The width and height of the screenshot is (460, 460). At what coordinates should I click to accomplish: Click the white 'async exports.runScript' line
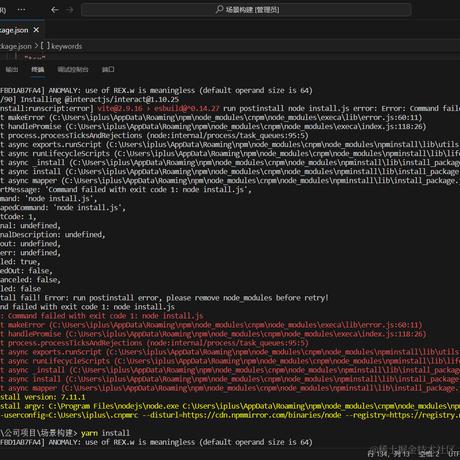229,144
